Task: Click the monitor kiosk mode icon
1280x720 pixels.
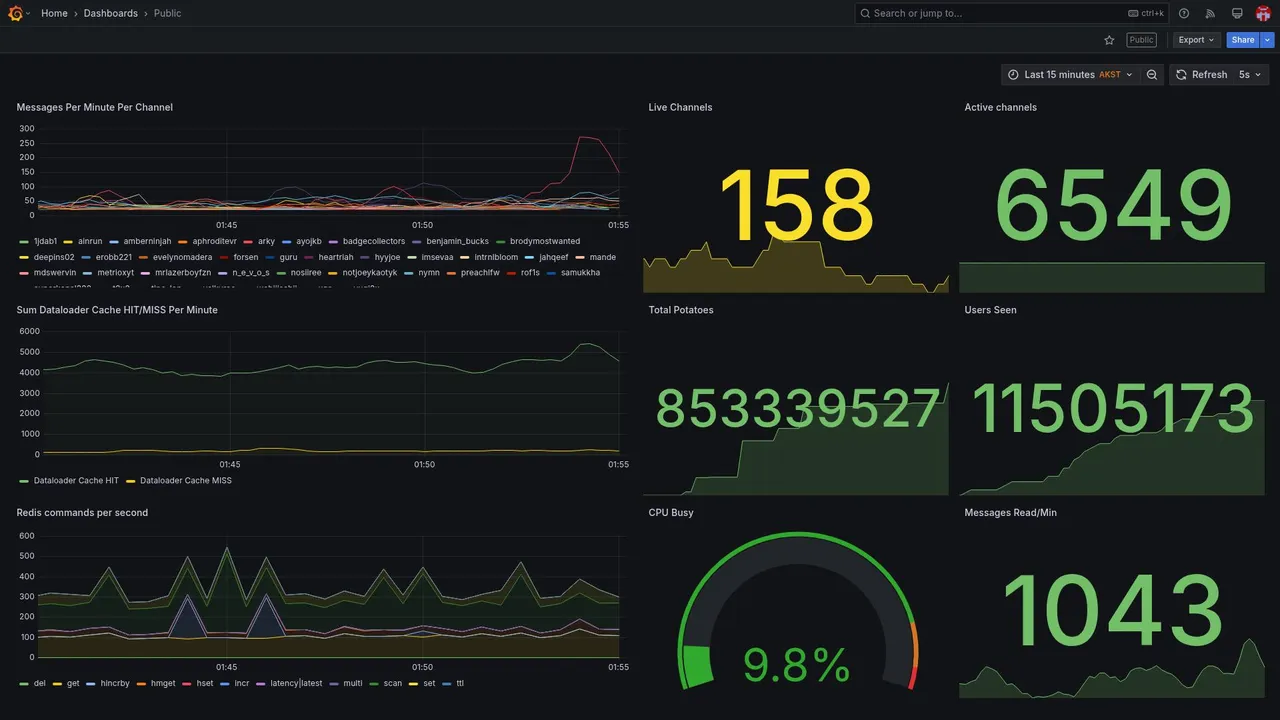Action: click(x=1237, y=13)
